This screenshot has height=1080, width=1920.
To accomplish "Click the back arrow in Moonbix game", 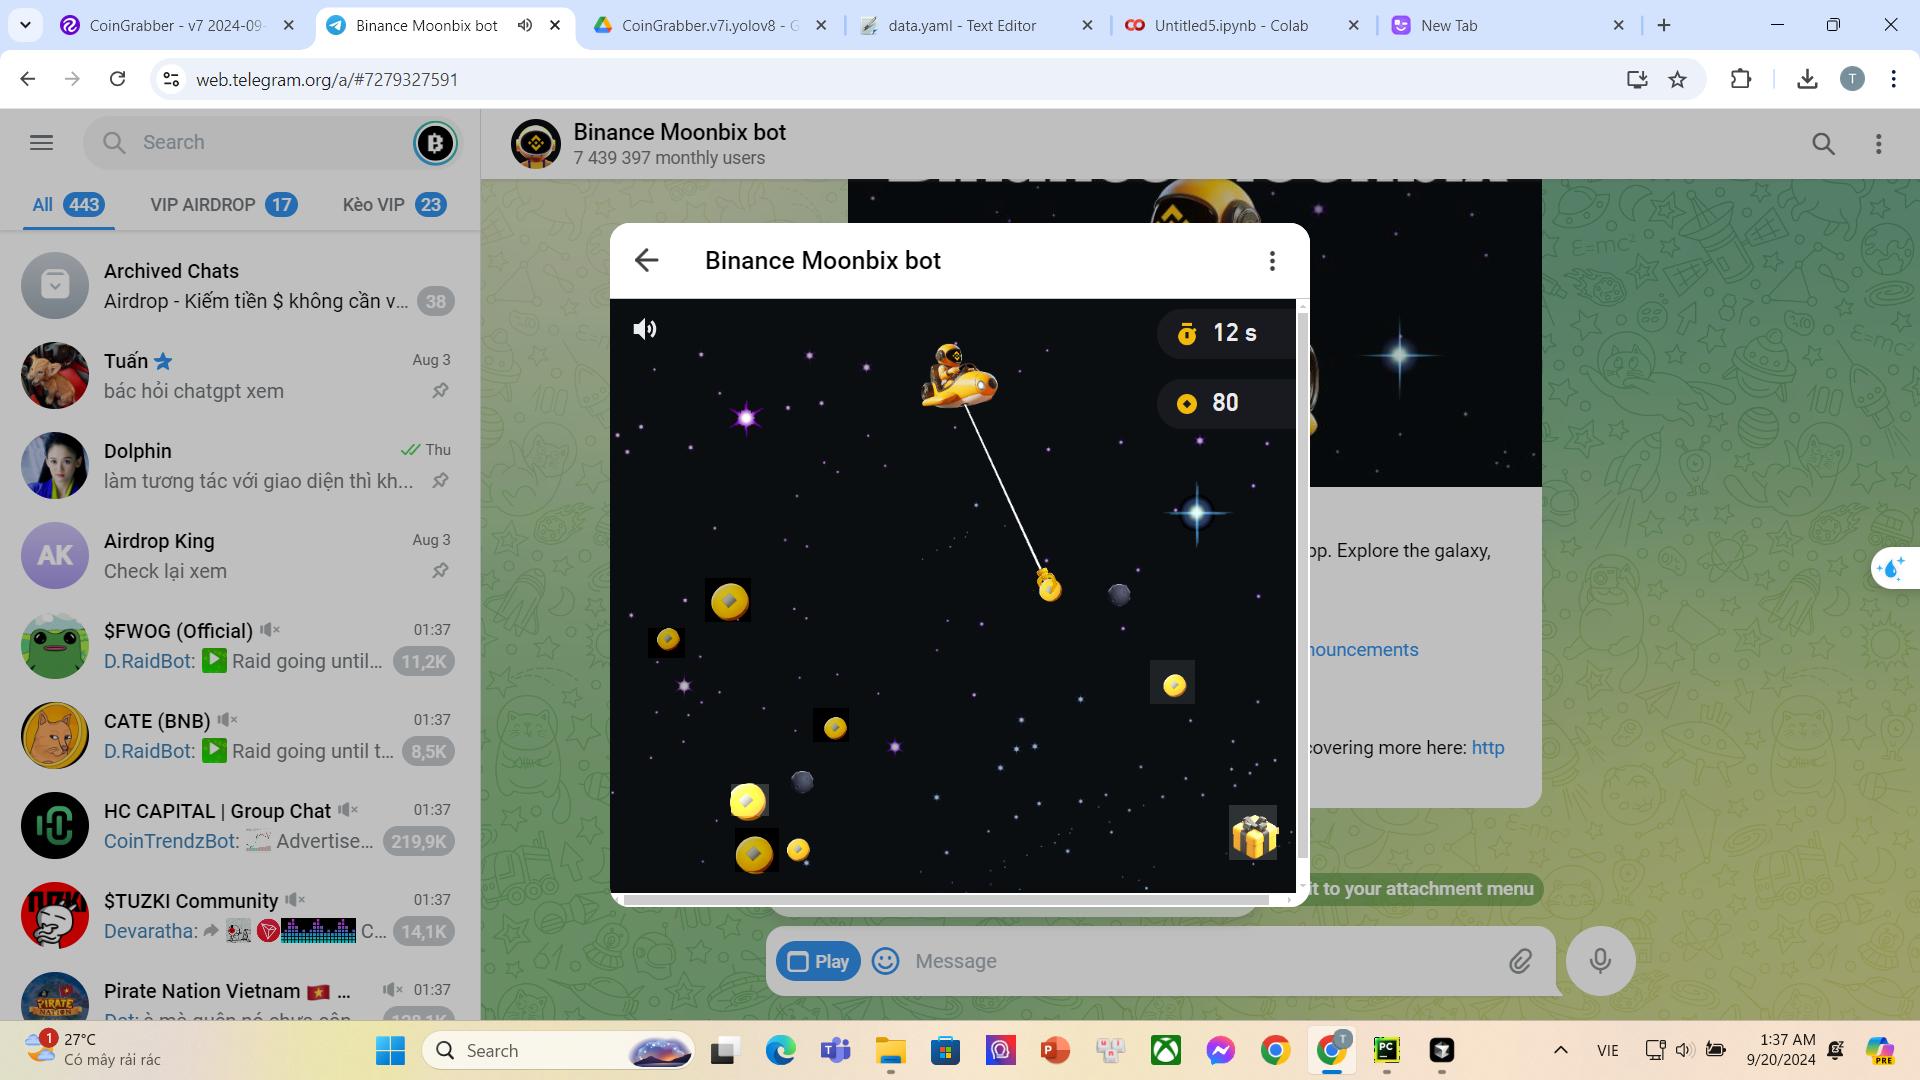I will click(645, 260).
